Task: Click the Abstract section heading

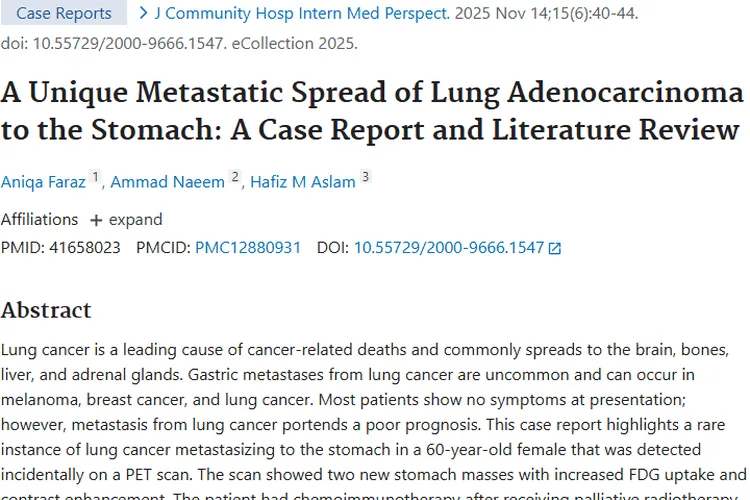Action: tap(46, 310)
